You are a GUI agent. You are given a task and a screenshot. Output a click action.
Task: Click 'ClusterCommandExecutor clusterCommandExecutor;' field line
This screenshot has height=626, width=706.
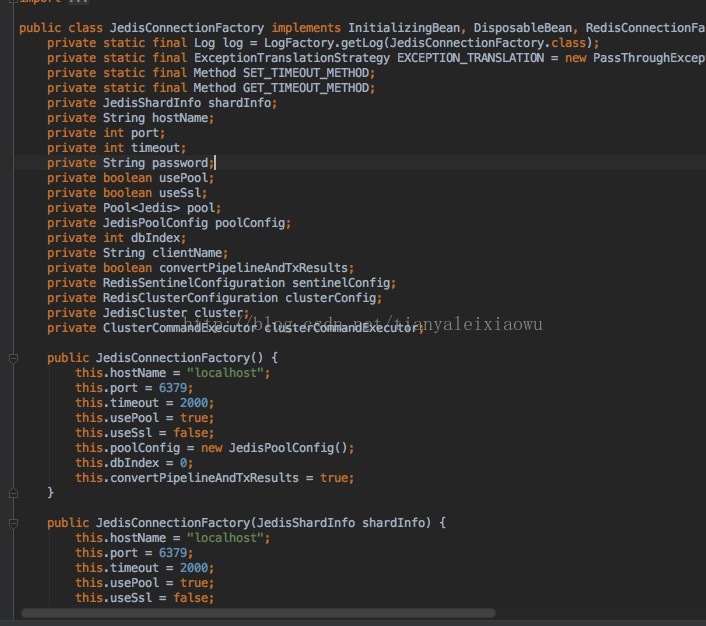pos(263,328)
